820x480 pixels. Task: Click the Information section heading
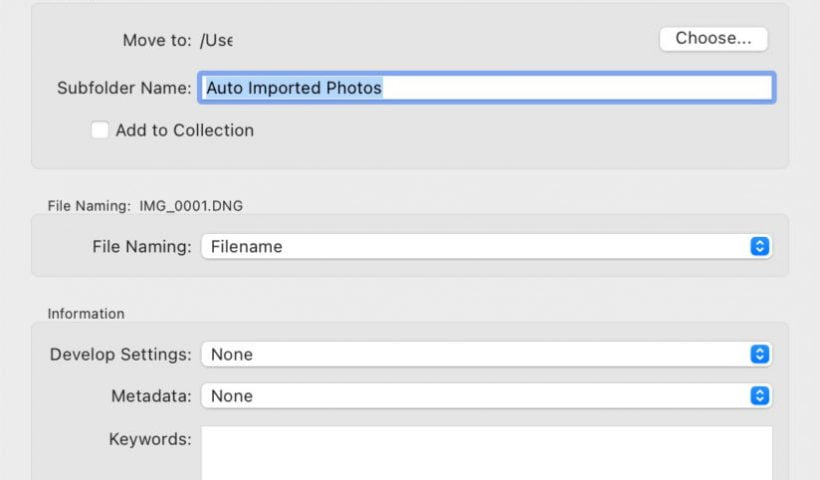[86, 313]
